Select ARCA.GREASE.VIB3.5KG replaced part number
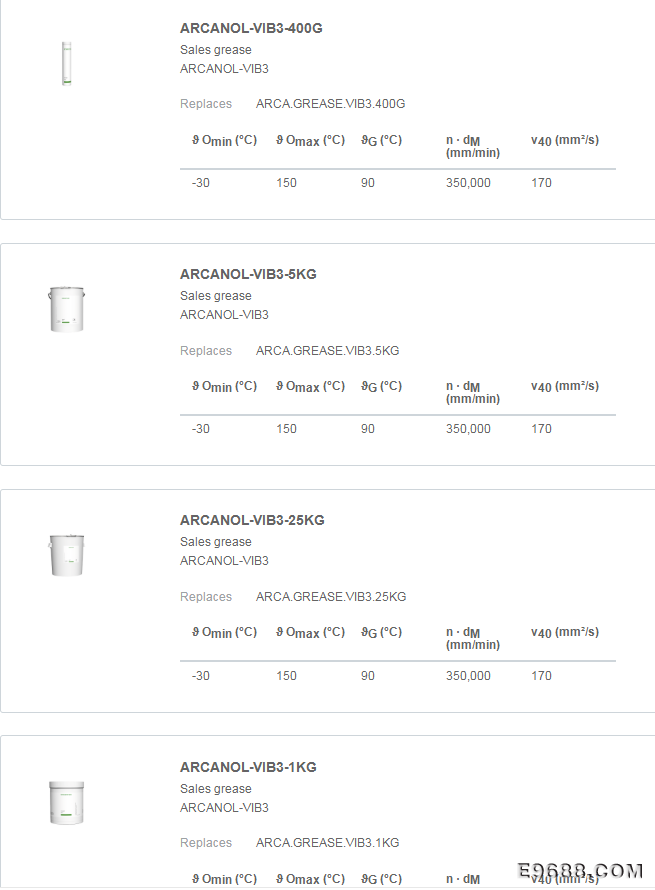 pyautogui.click(x=328, y=351)
